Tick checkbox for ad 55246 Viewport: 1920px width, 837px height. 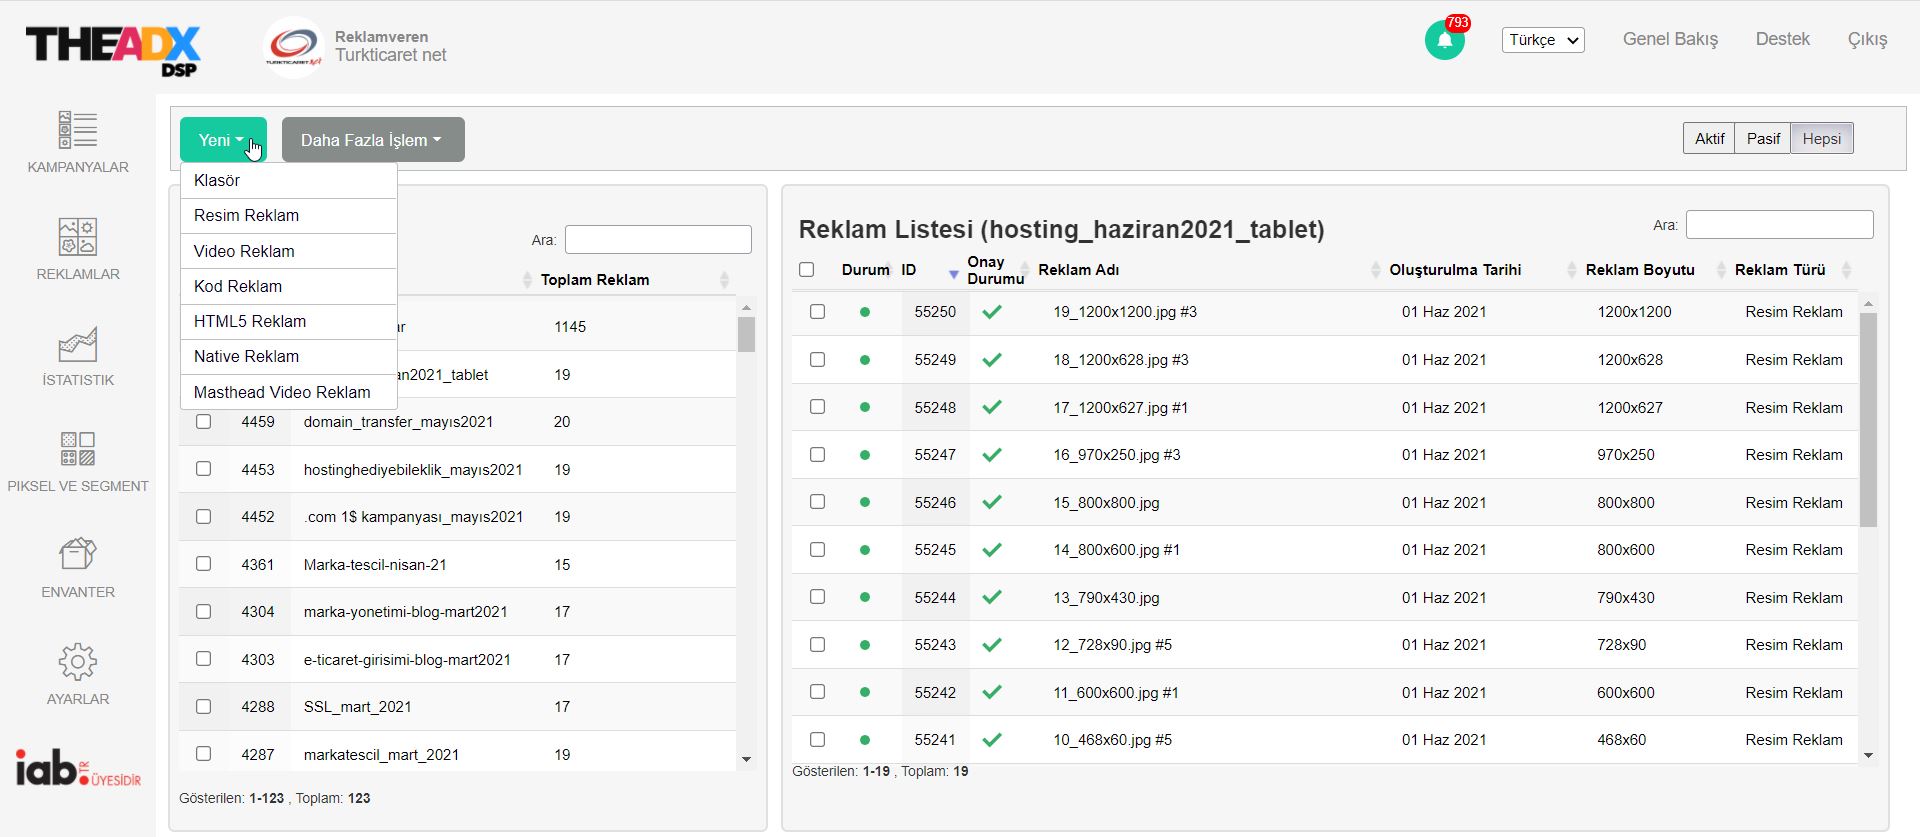[x=817, y=502]
